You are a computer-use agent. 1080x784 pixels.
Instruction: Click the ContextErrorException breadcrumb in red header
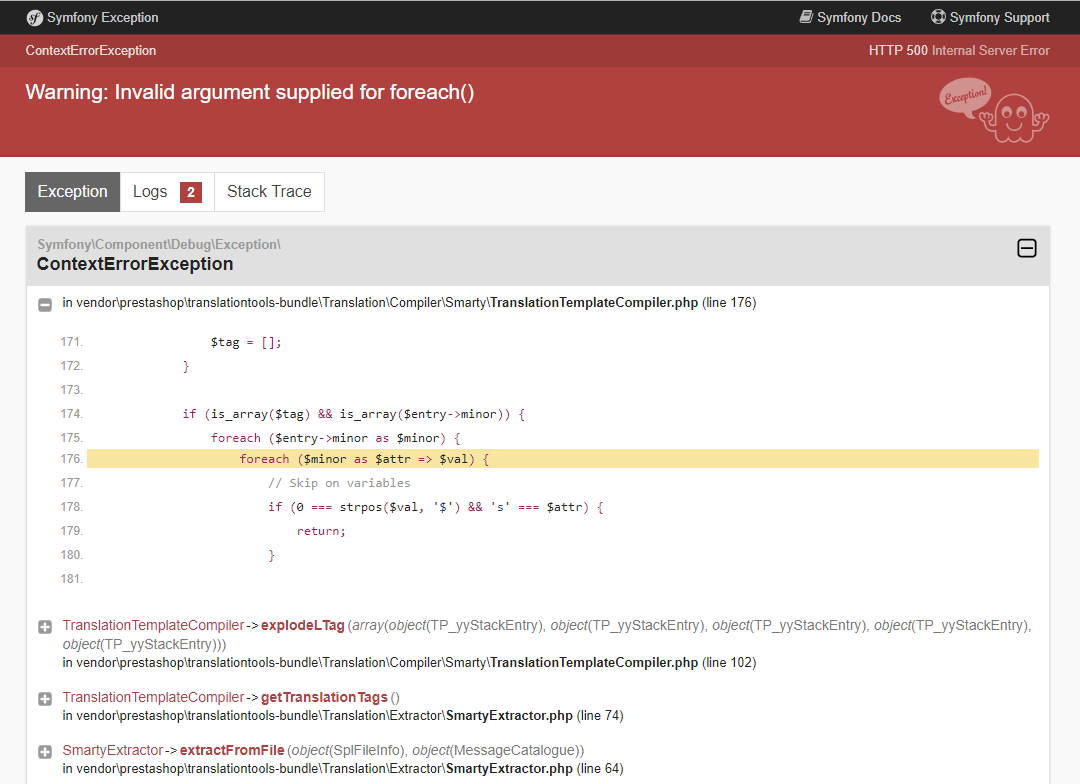90,50
